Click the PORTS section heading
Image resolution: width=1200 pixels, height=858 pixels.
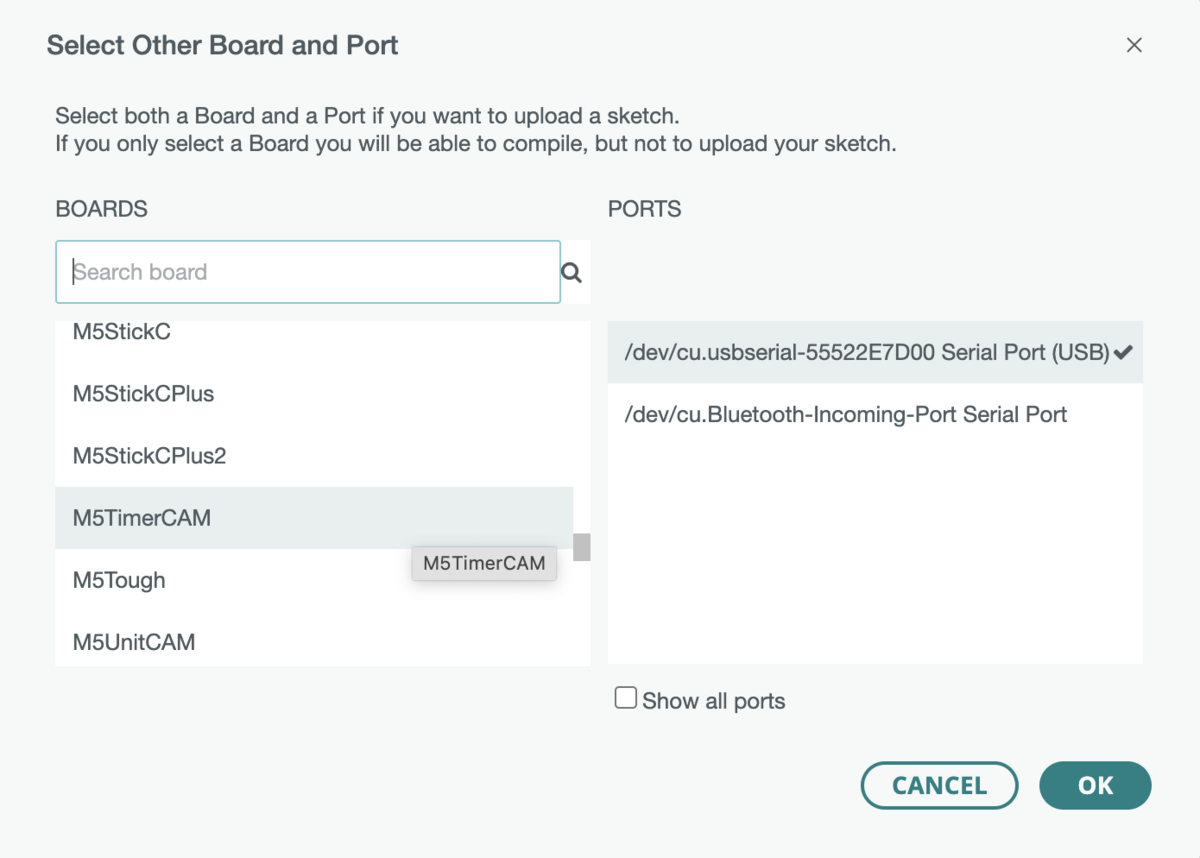coord(645,209)
